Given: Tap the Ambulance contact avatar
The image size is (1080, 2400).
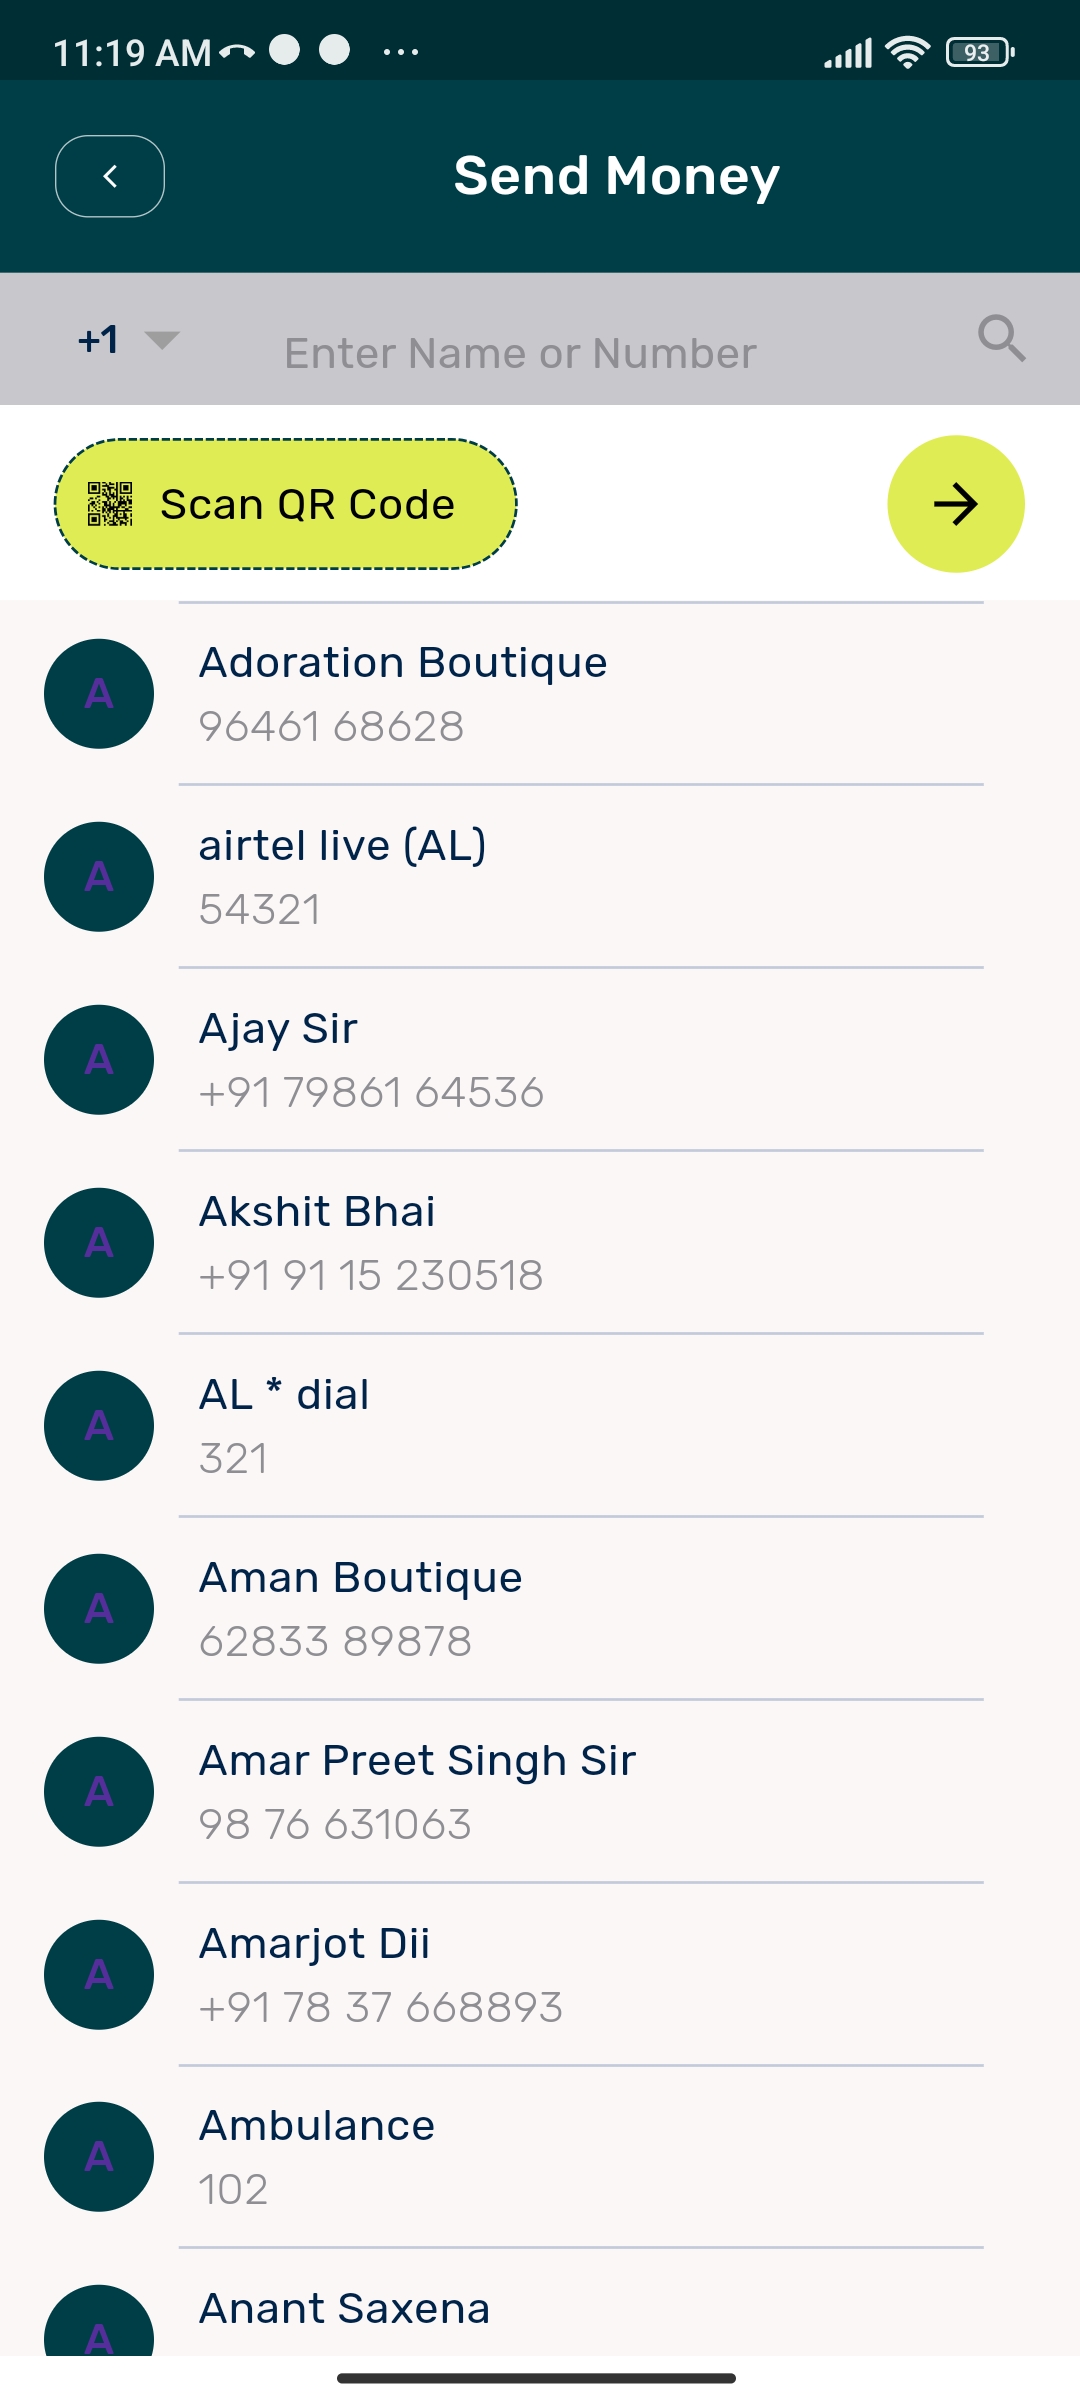Looking at the screenshot, I should coord(99,2157).
